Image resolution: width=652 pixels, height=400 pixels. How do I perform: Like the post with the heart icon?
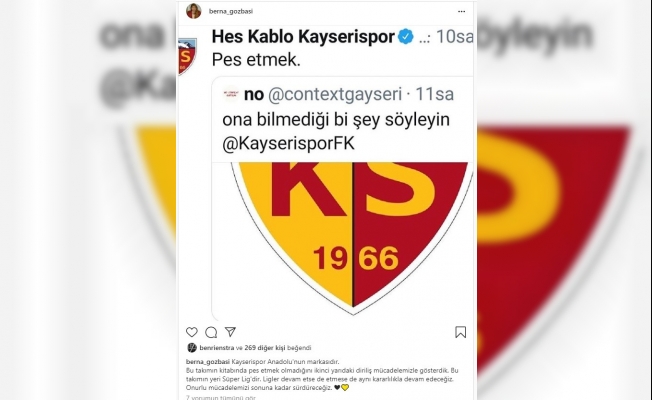pyautogui.click(x=192, y=332)
